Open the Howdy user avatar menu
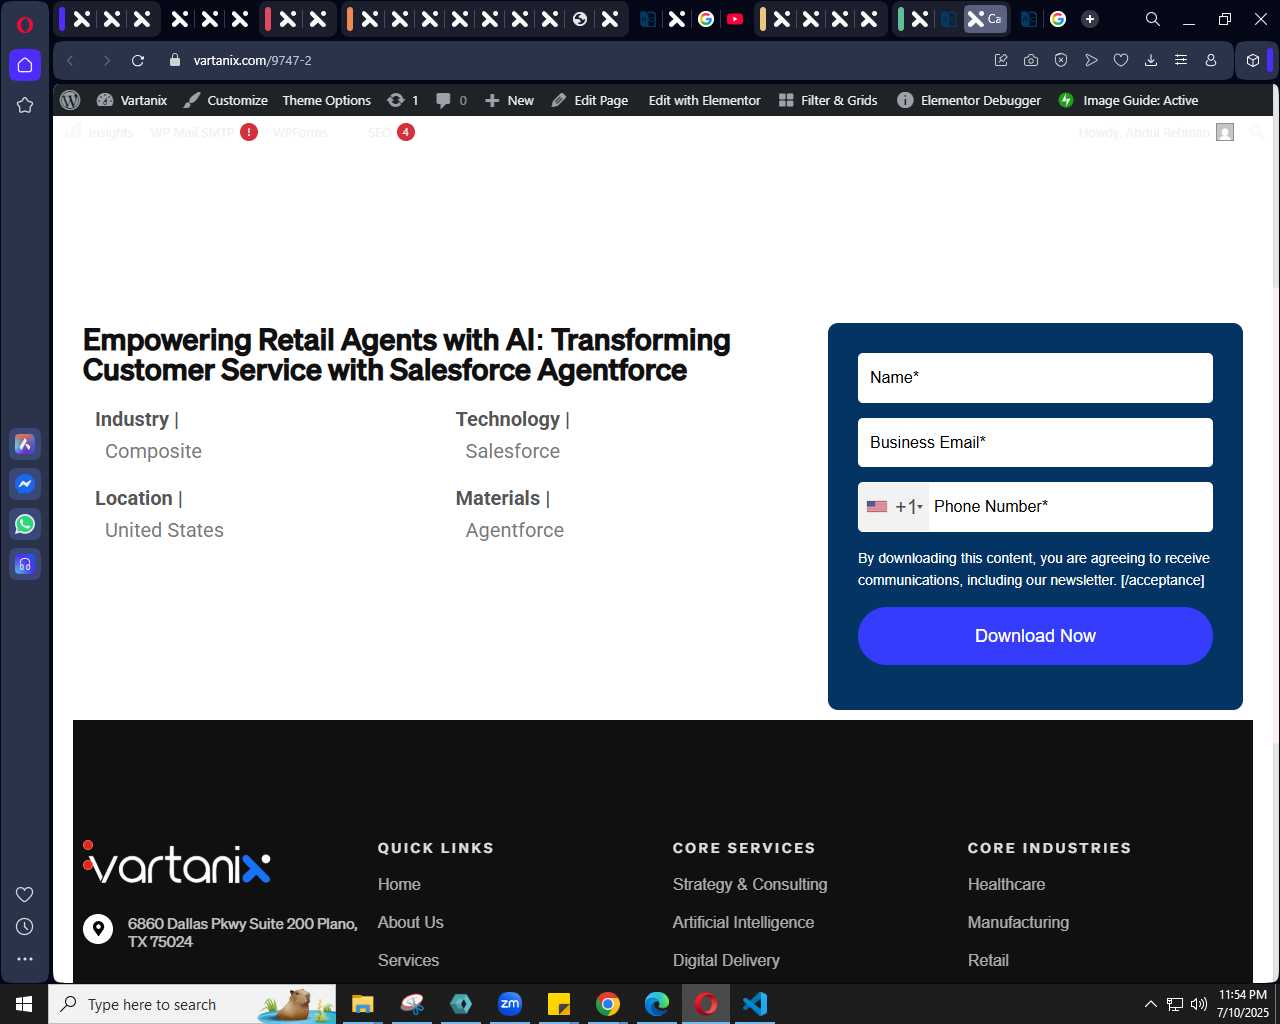The height and width of the screenshot is (1024, 1280). pos(1157,132)
